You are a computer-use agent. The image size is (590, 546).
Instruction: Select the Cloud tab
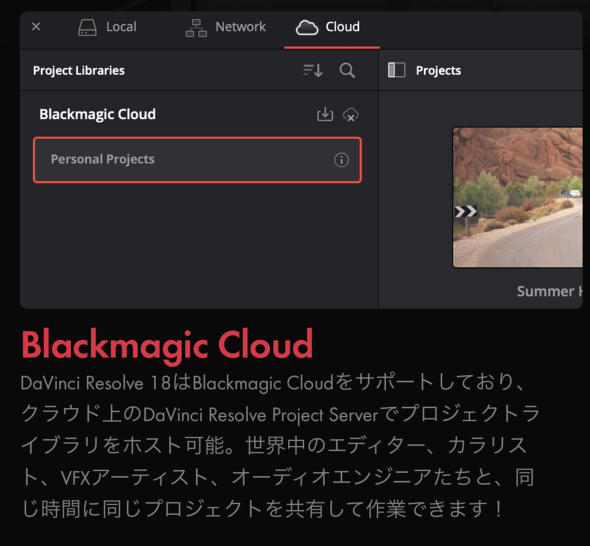click(328, 27)
